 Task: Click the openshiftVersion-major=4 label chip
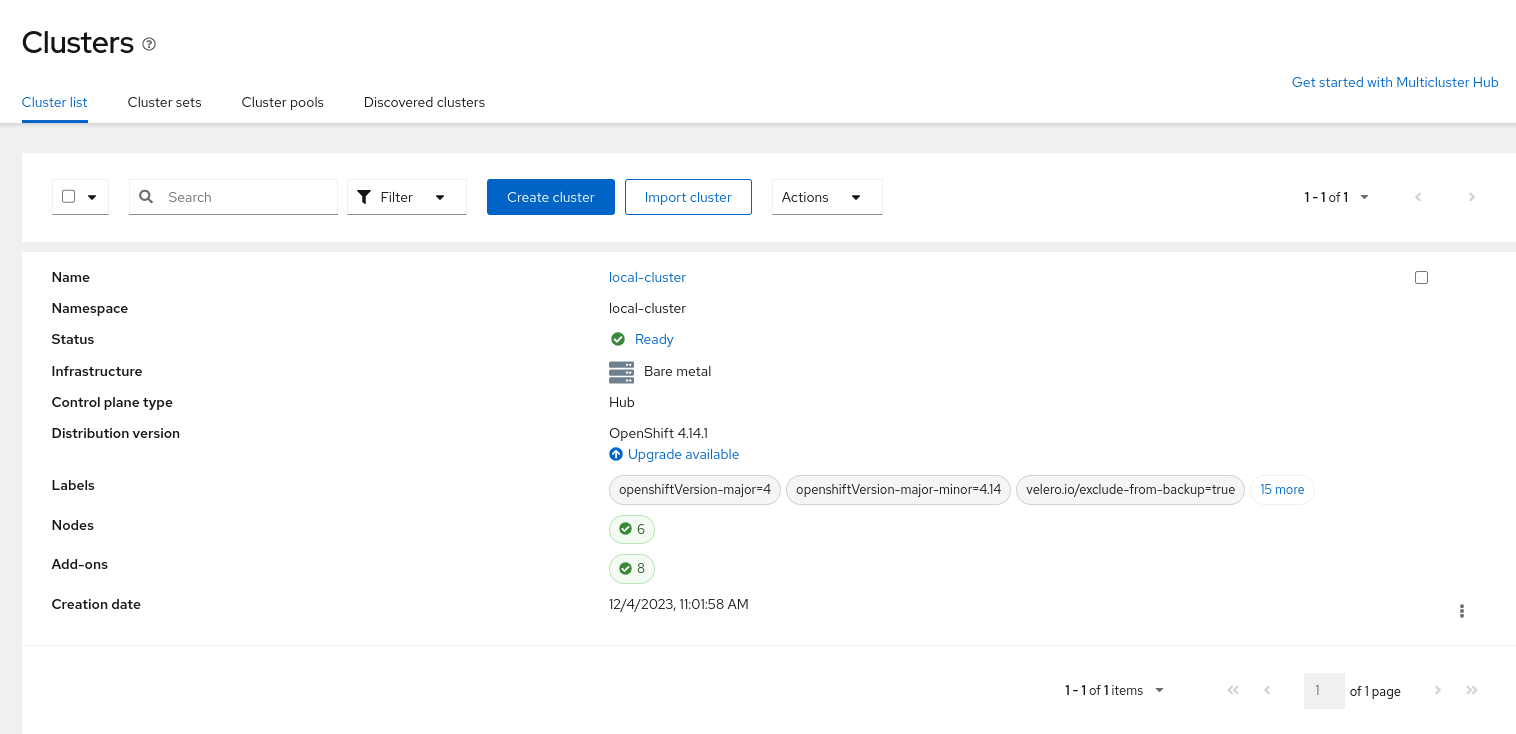pos(695,490)
